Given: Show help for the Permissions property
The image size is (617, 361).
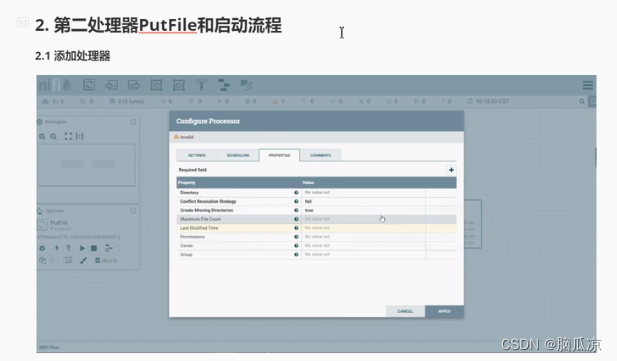Looking at the screenshot, I should tap(296, 237).
